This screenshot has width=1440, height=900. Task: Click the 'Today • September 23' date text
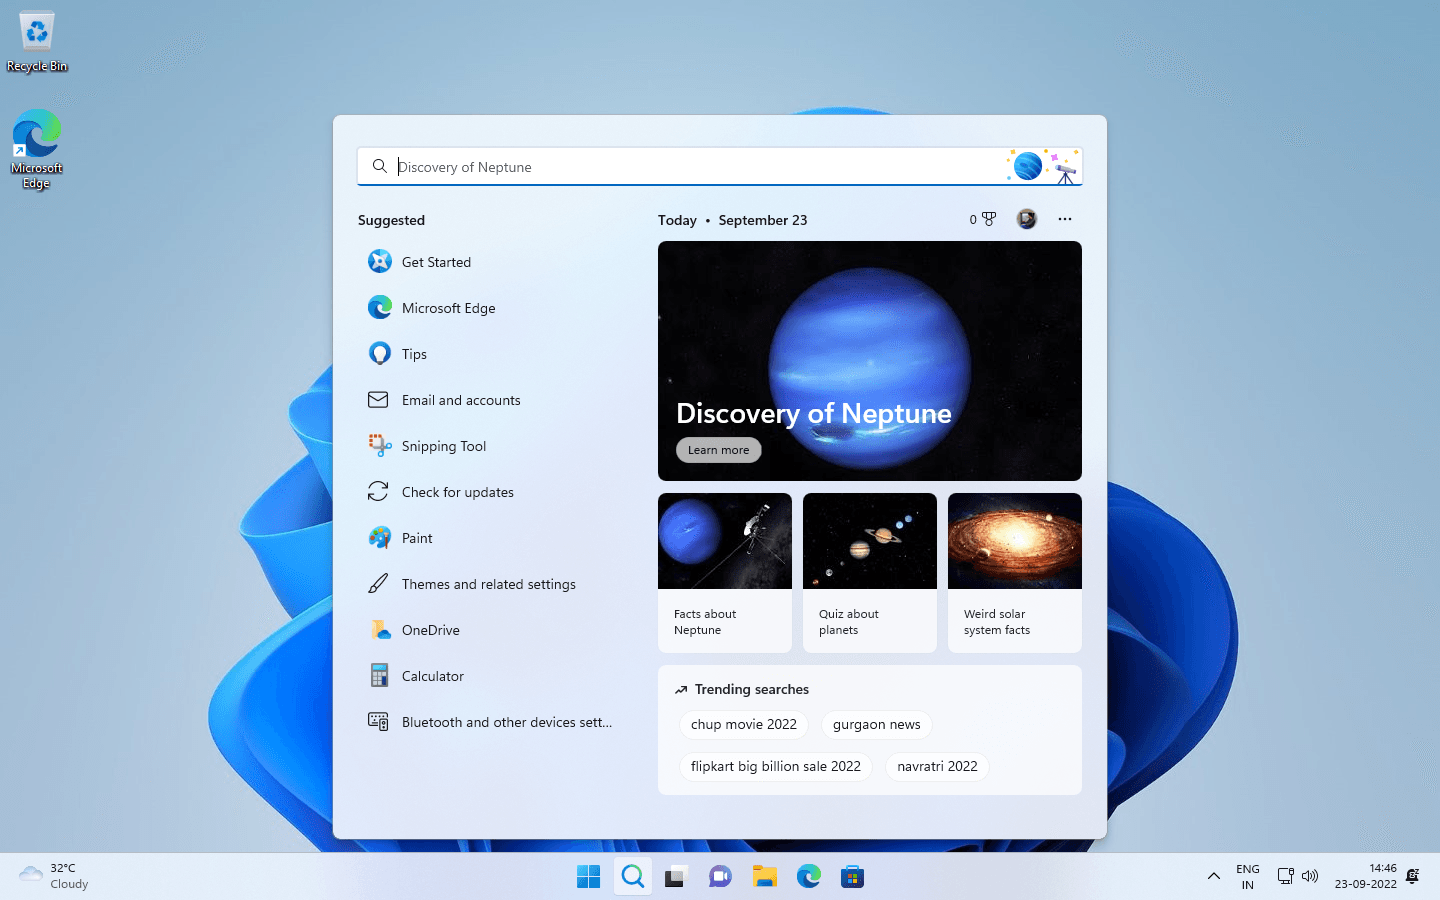click(x=732, y=220)
